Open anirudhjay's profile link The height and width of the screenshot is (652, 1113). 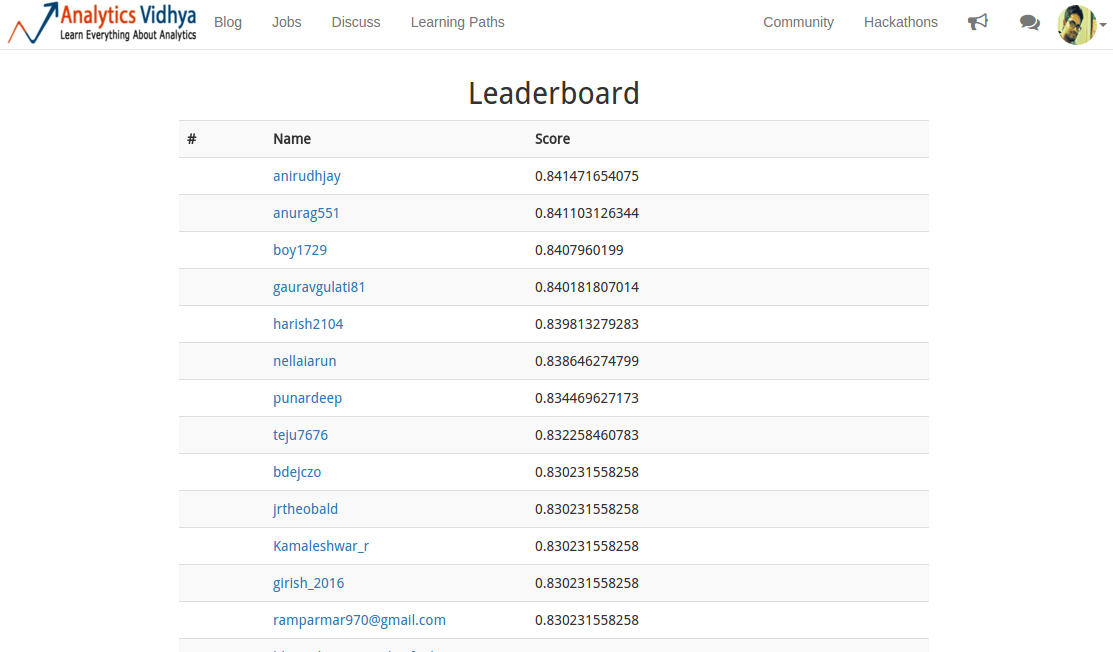coord(307,176)
